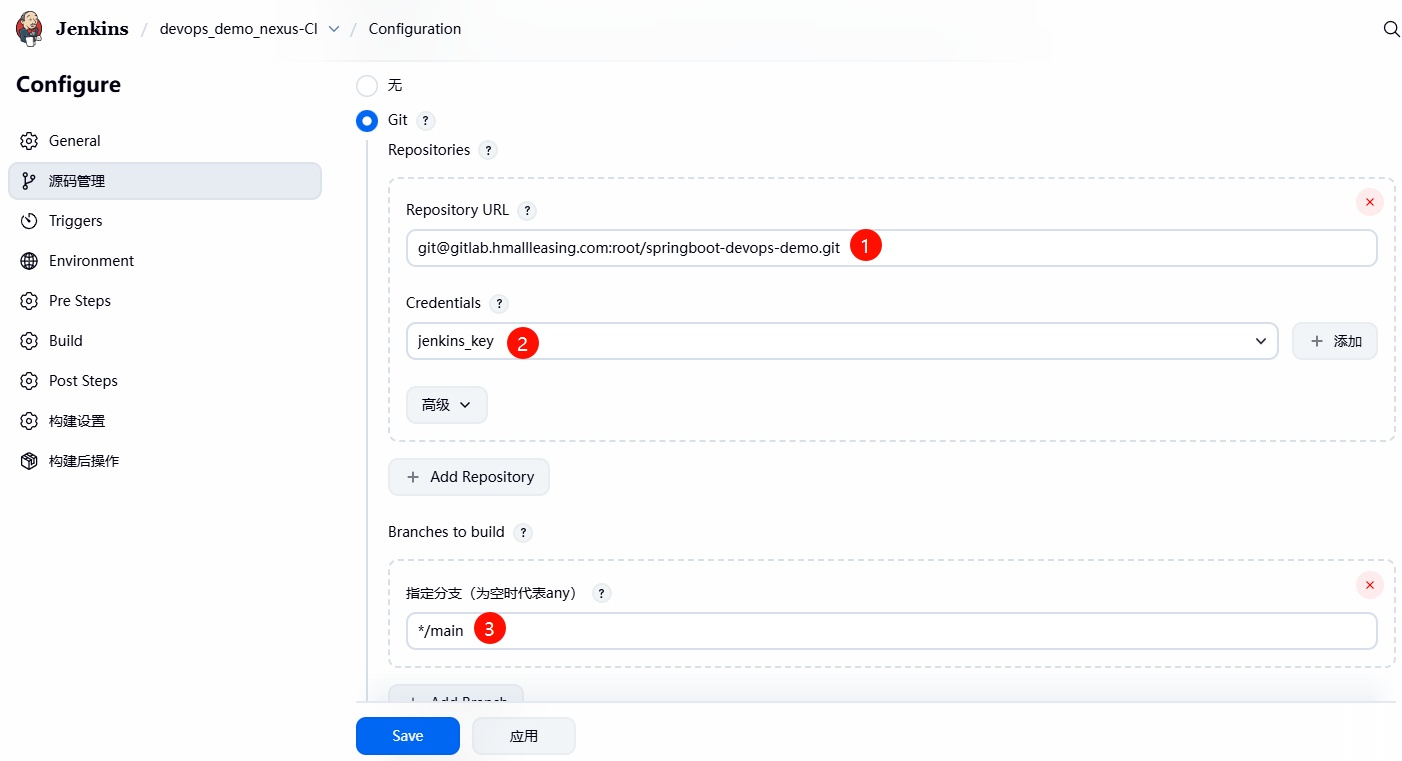Click the Jenkins butler logo icon
The height and width of the screenshot is (761, 1402).
[30, 29]
